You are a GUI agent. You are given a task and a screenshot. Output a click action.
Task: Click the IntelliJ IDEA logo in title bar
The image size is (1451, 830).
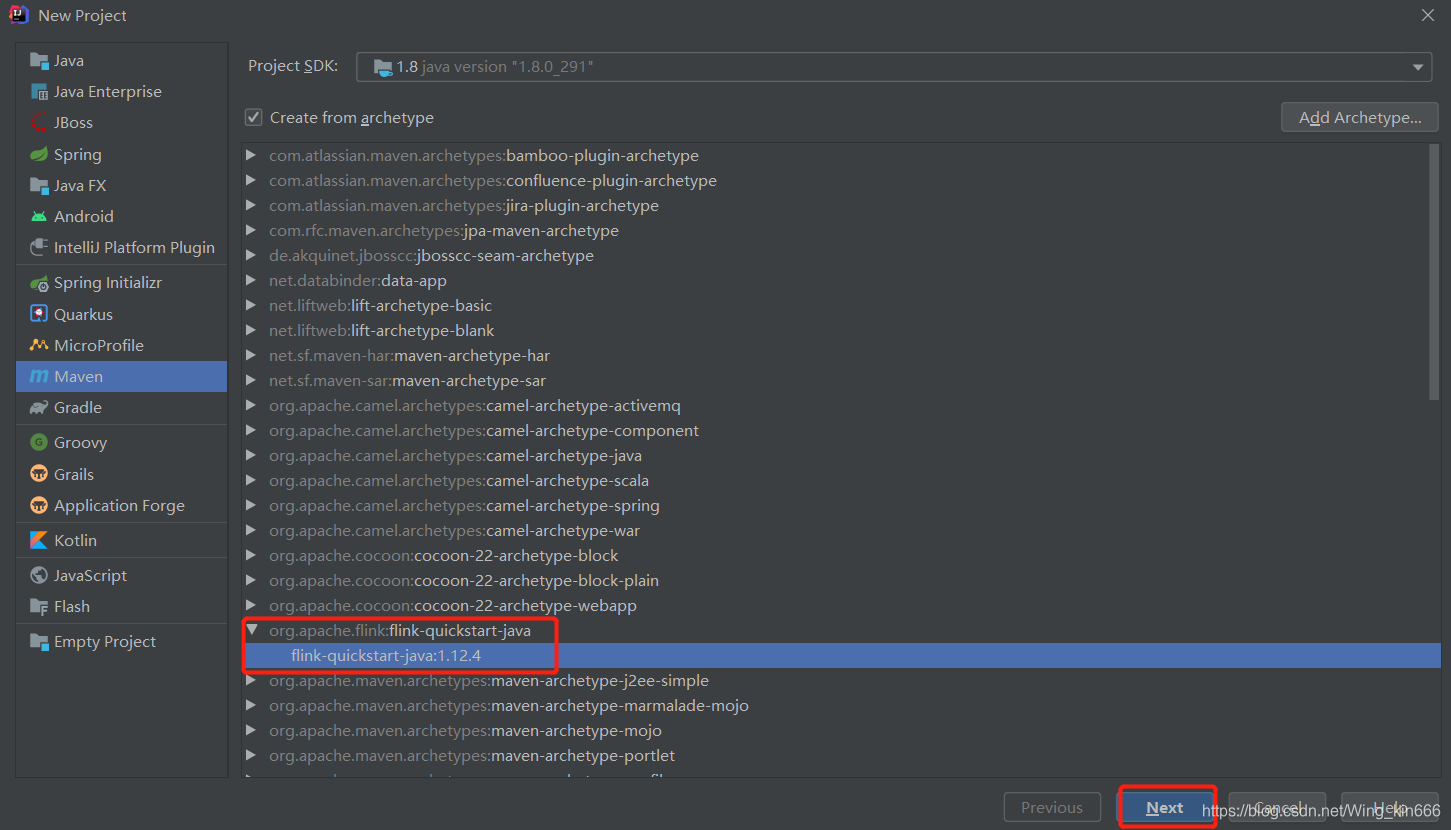(x=19, y=15)
